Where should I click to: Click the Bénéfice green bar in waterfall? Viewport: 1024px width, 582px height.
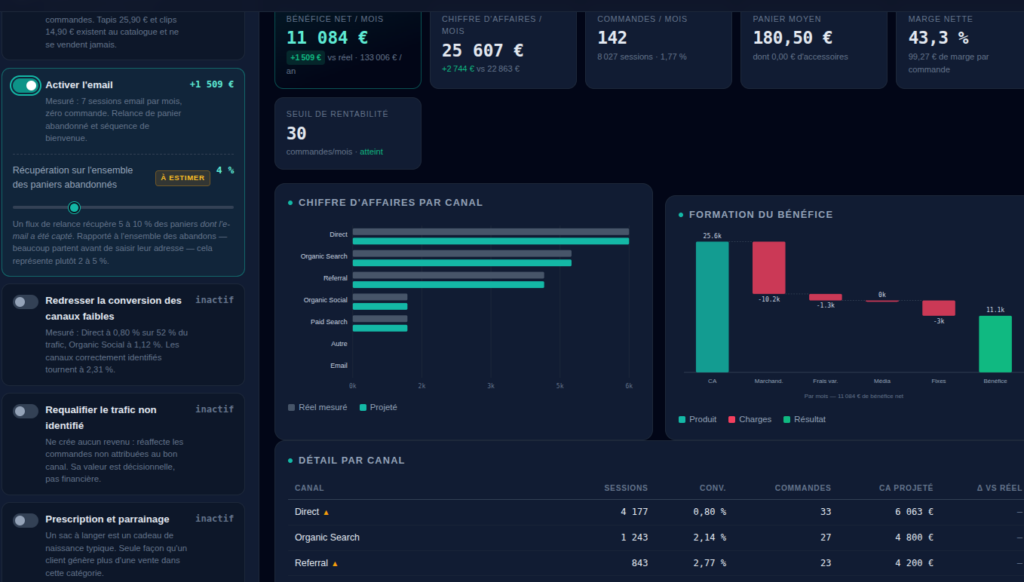(x=995, y=344)
